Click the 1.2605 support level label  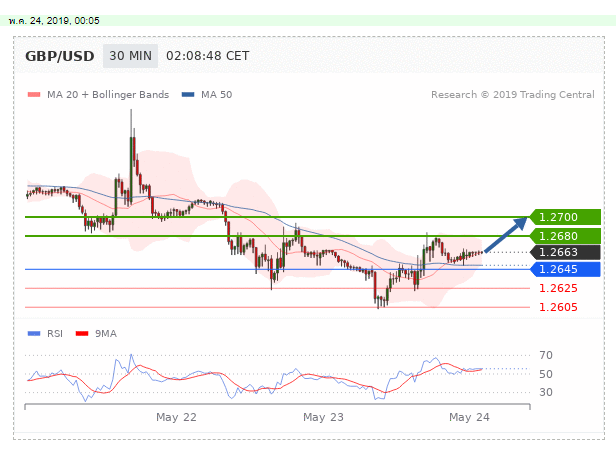click(x=558, y=307)
